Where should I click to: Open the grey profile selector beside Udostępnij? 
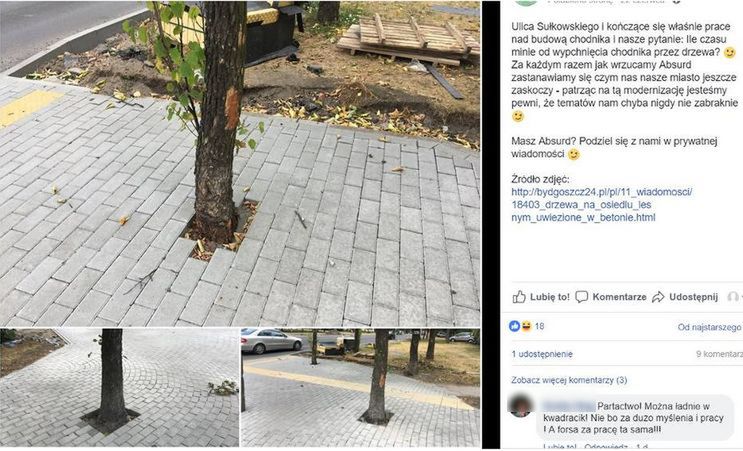click(734, 297)
